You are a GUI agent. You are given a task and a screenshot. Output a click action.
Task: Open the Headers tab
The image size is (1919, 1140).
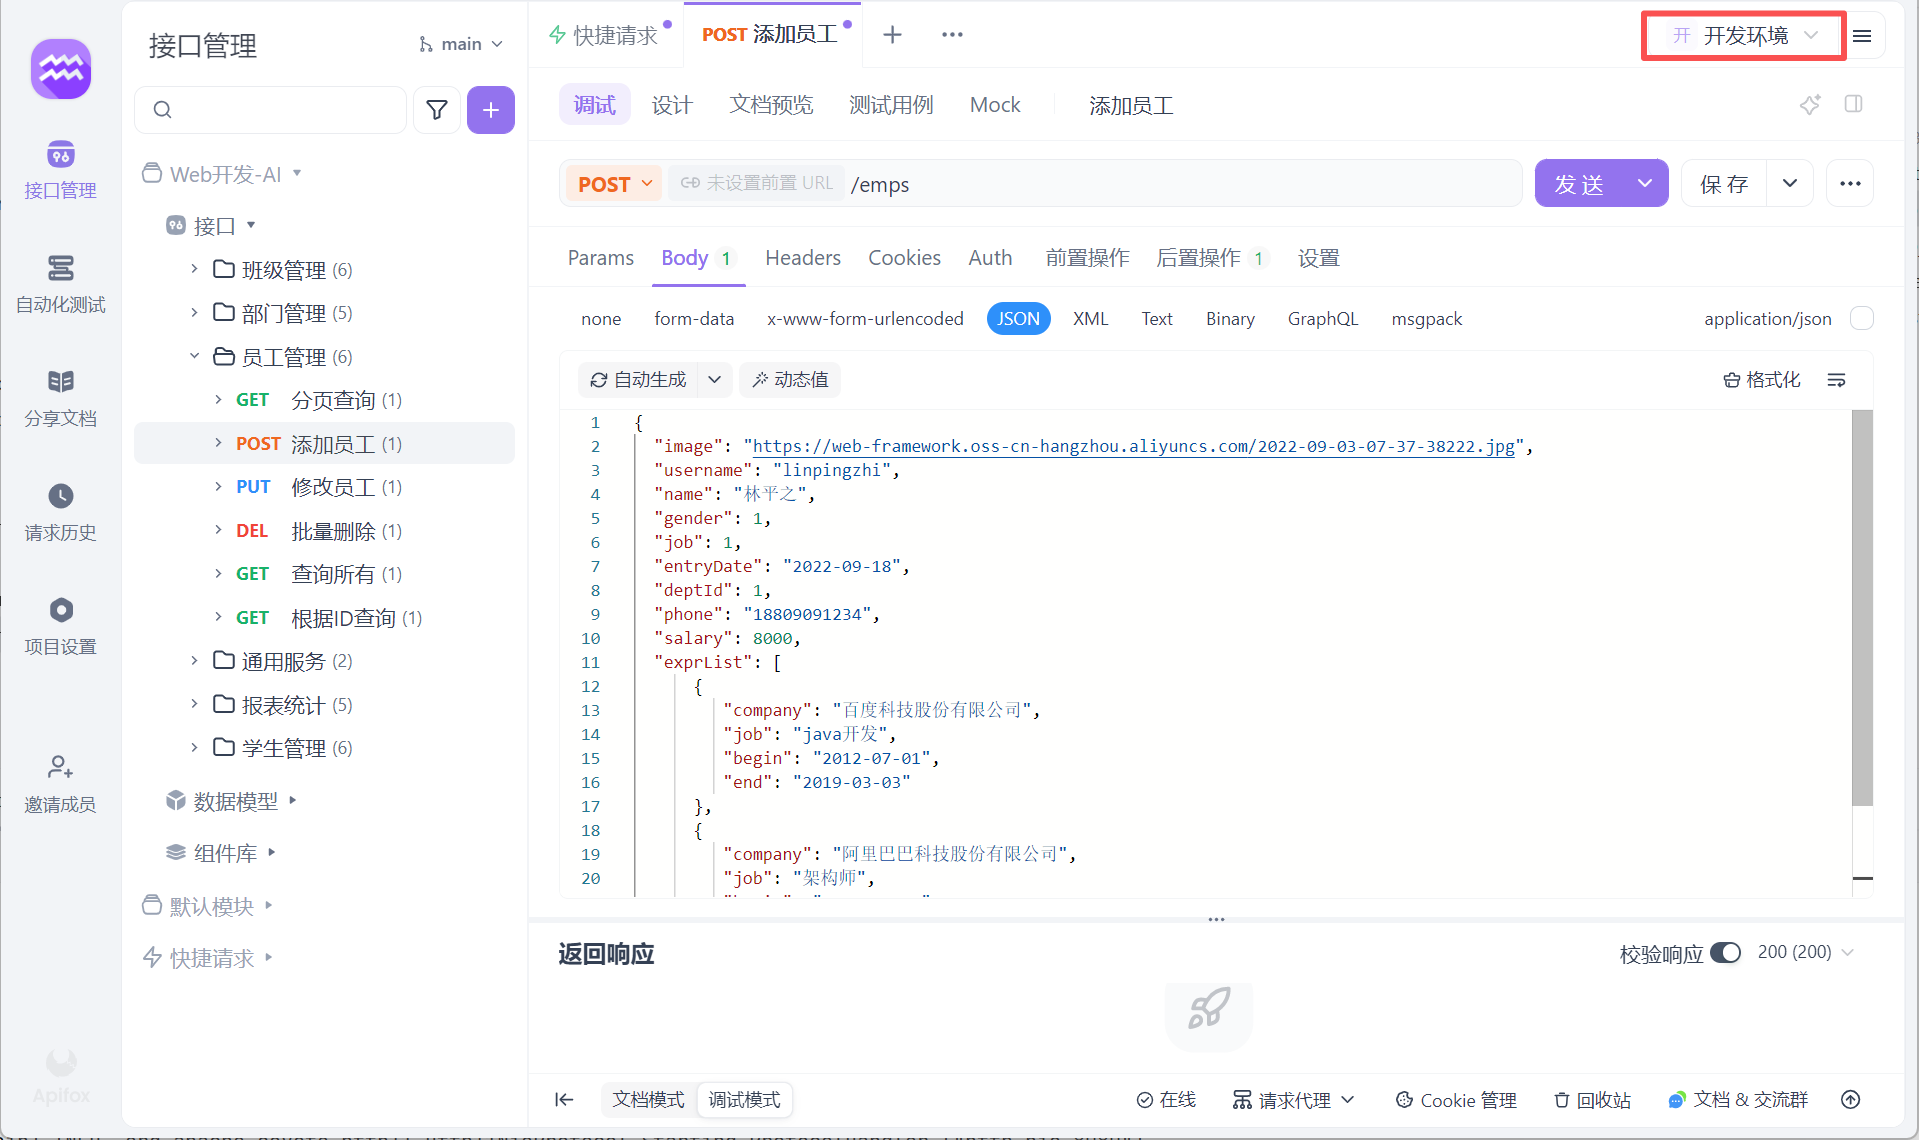coord(803,258)
